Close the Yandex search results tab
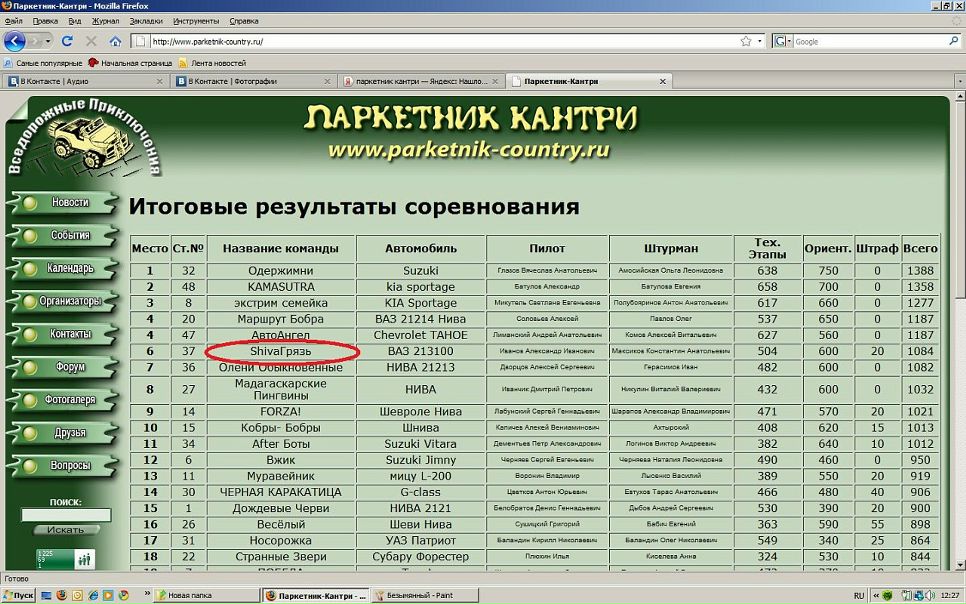 click(x=495, y=81)
